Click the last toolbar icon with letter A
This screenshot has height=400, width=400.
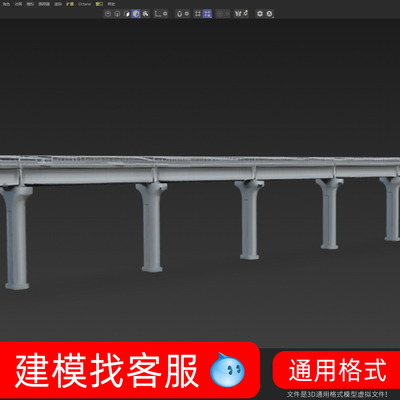pos(269,14)
